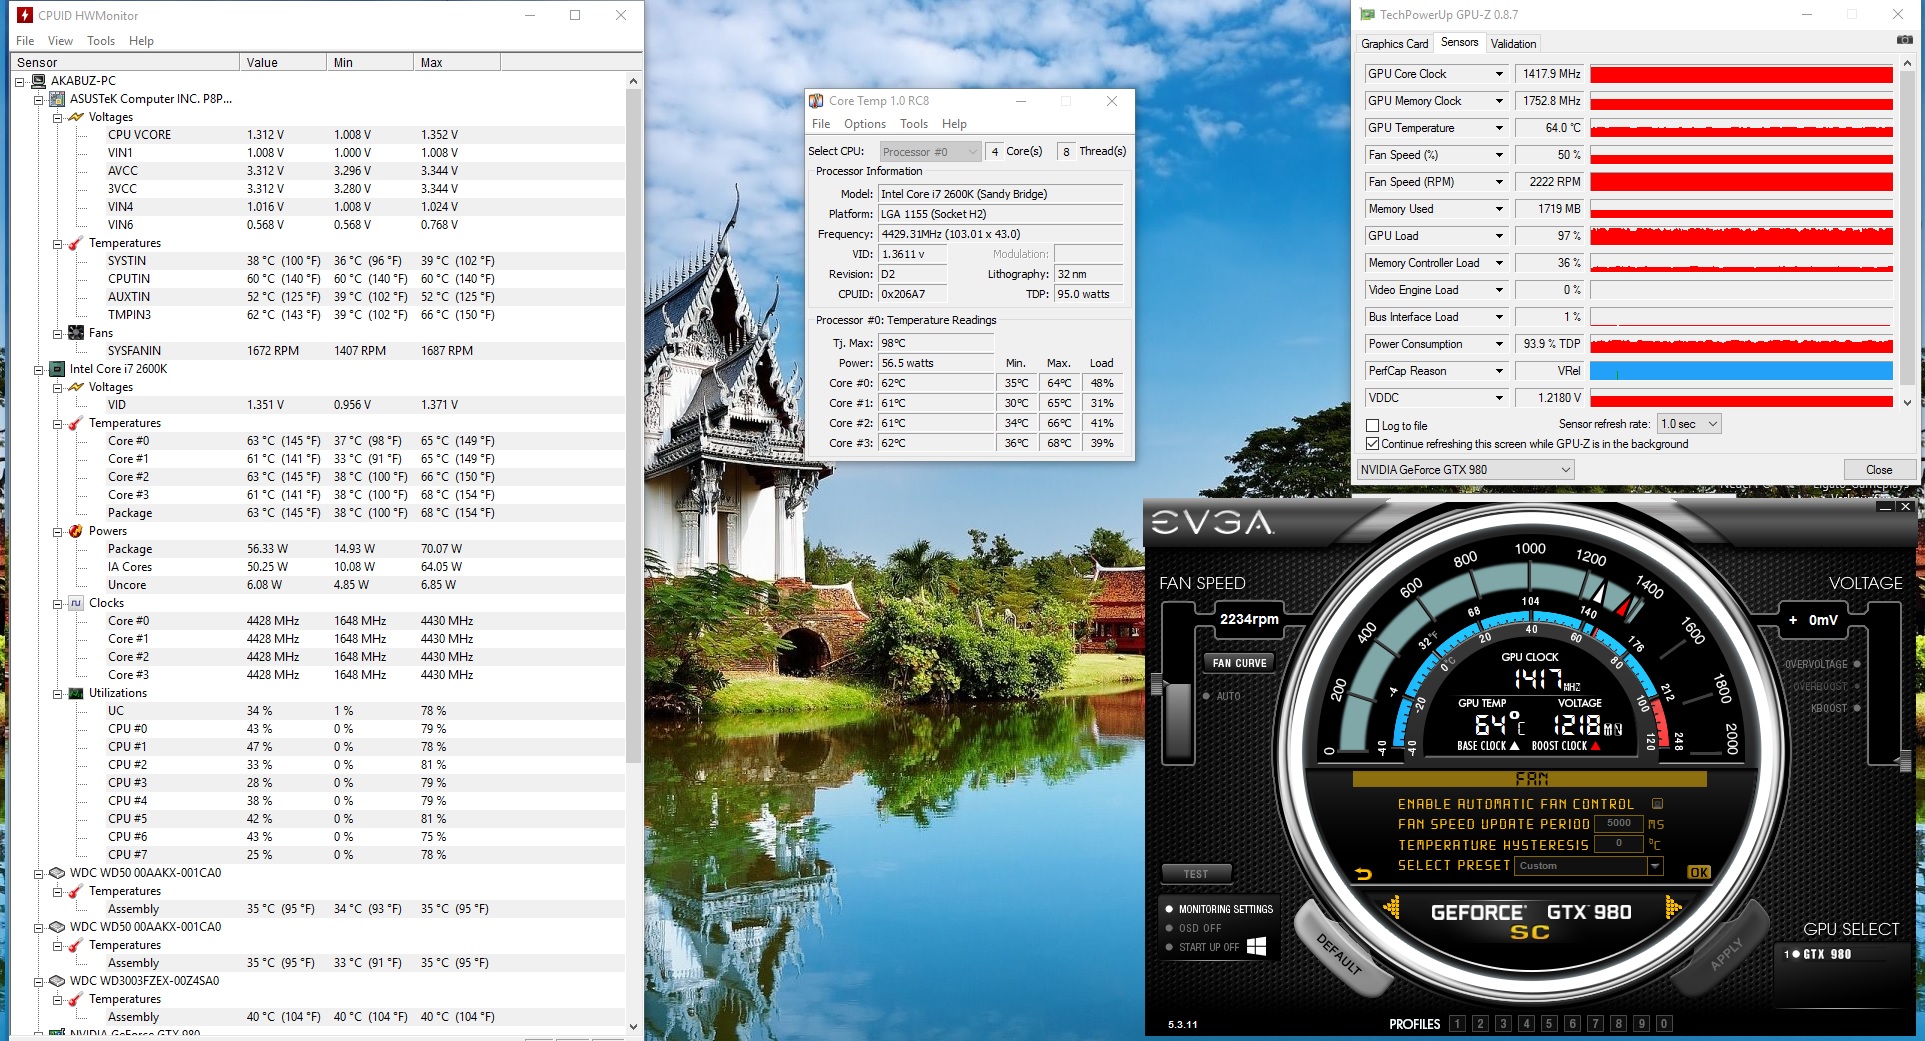
Task: Open the GPU Core Clock sensor dropdown
Action: point(1499,74)
